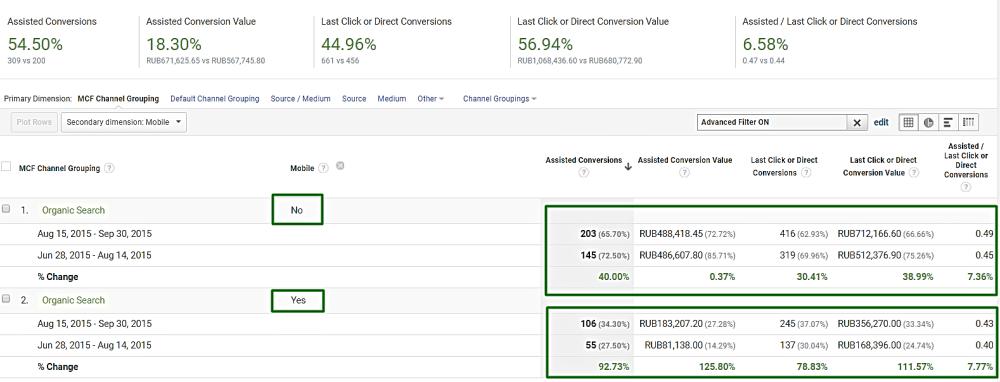Click the 111.57% change value
The width and height of the screenshot is (1000, 382).
coord(914,367)
